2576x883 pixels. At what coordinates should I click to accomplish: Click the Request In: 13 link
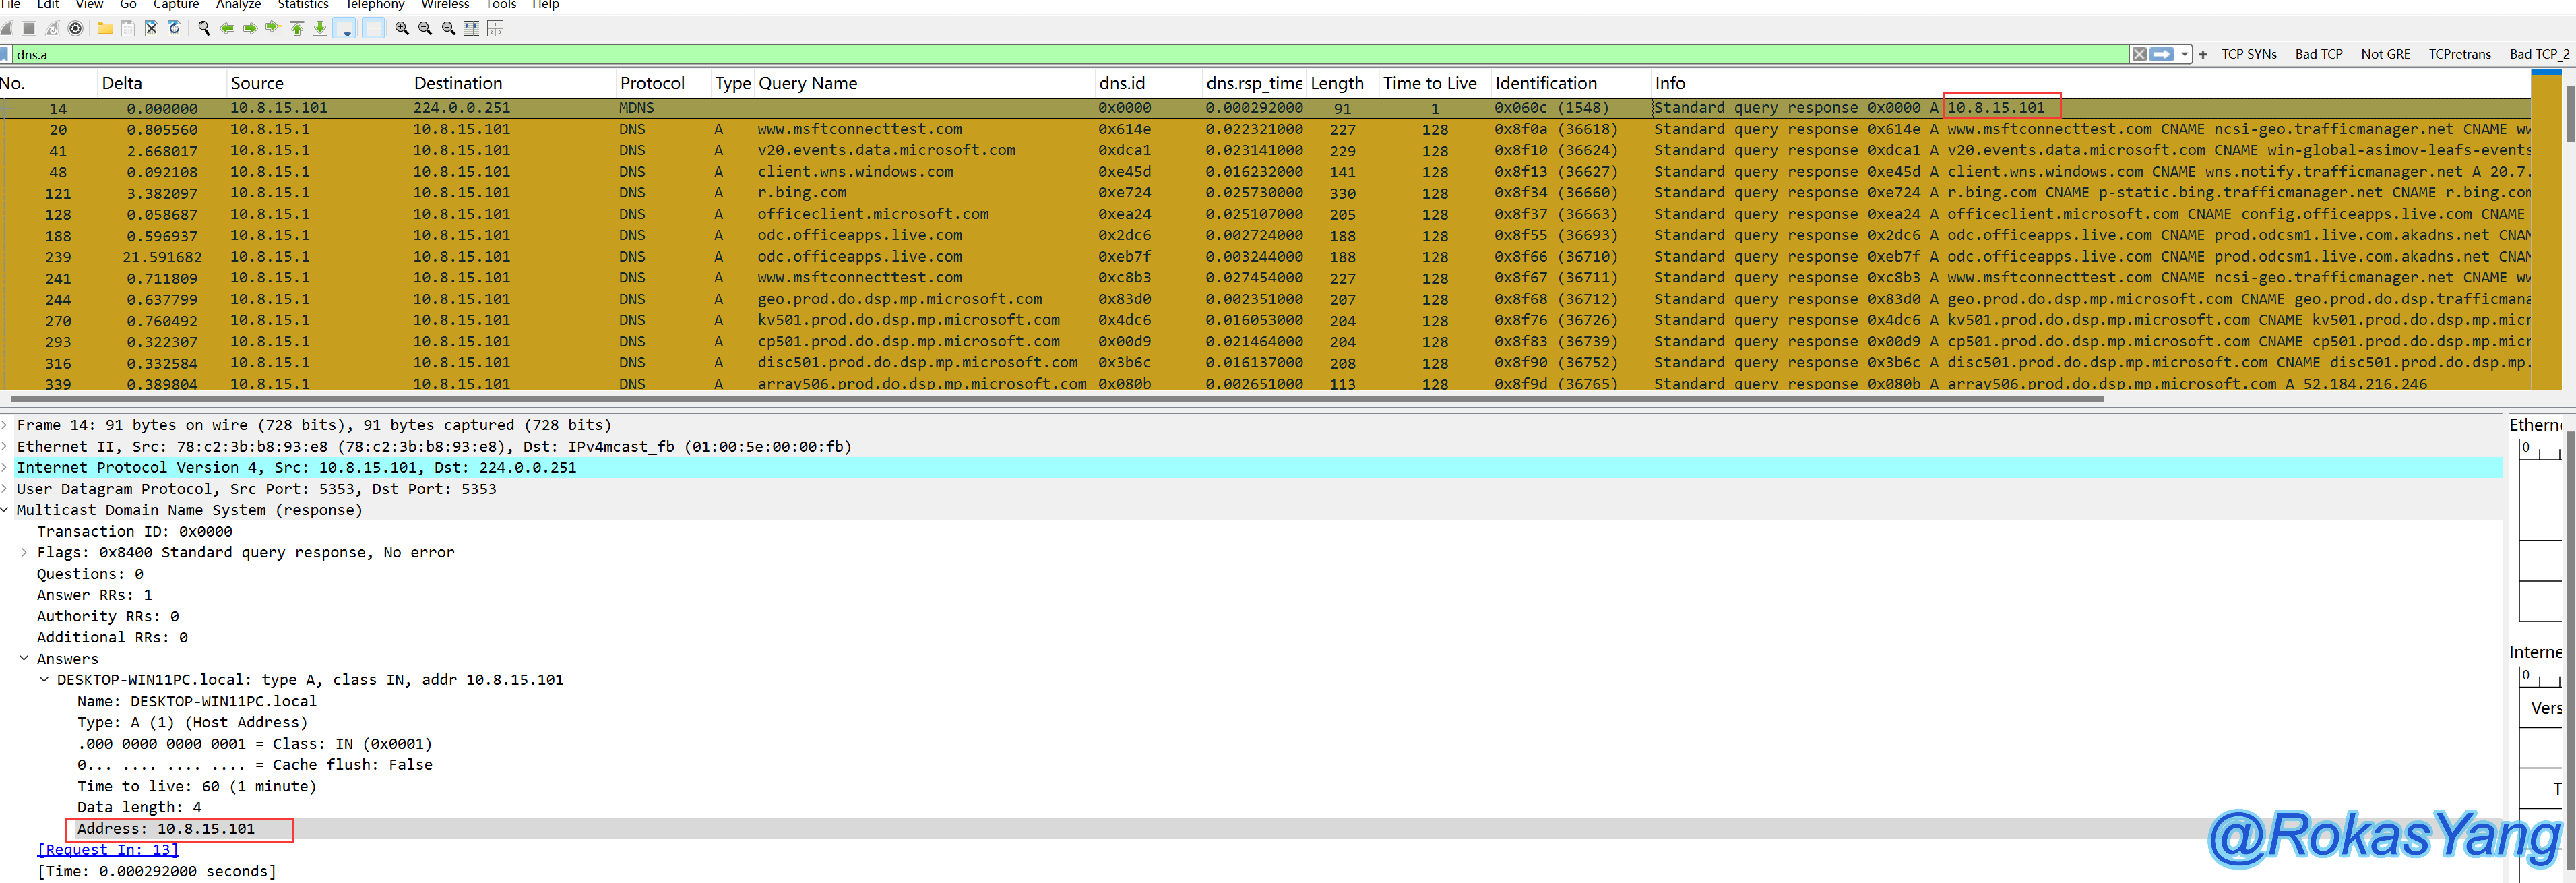click(x=107, y=849)
